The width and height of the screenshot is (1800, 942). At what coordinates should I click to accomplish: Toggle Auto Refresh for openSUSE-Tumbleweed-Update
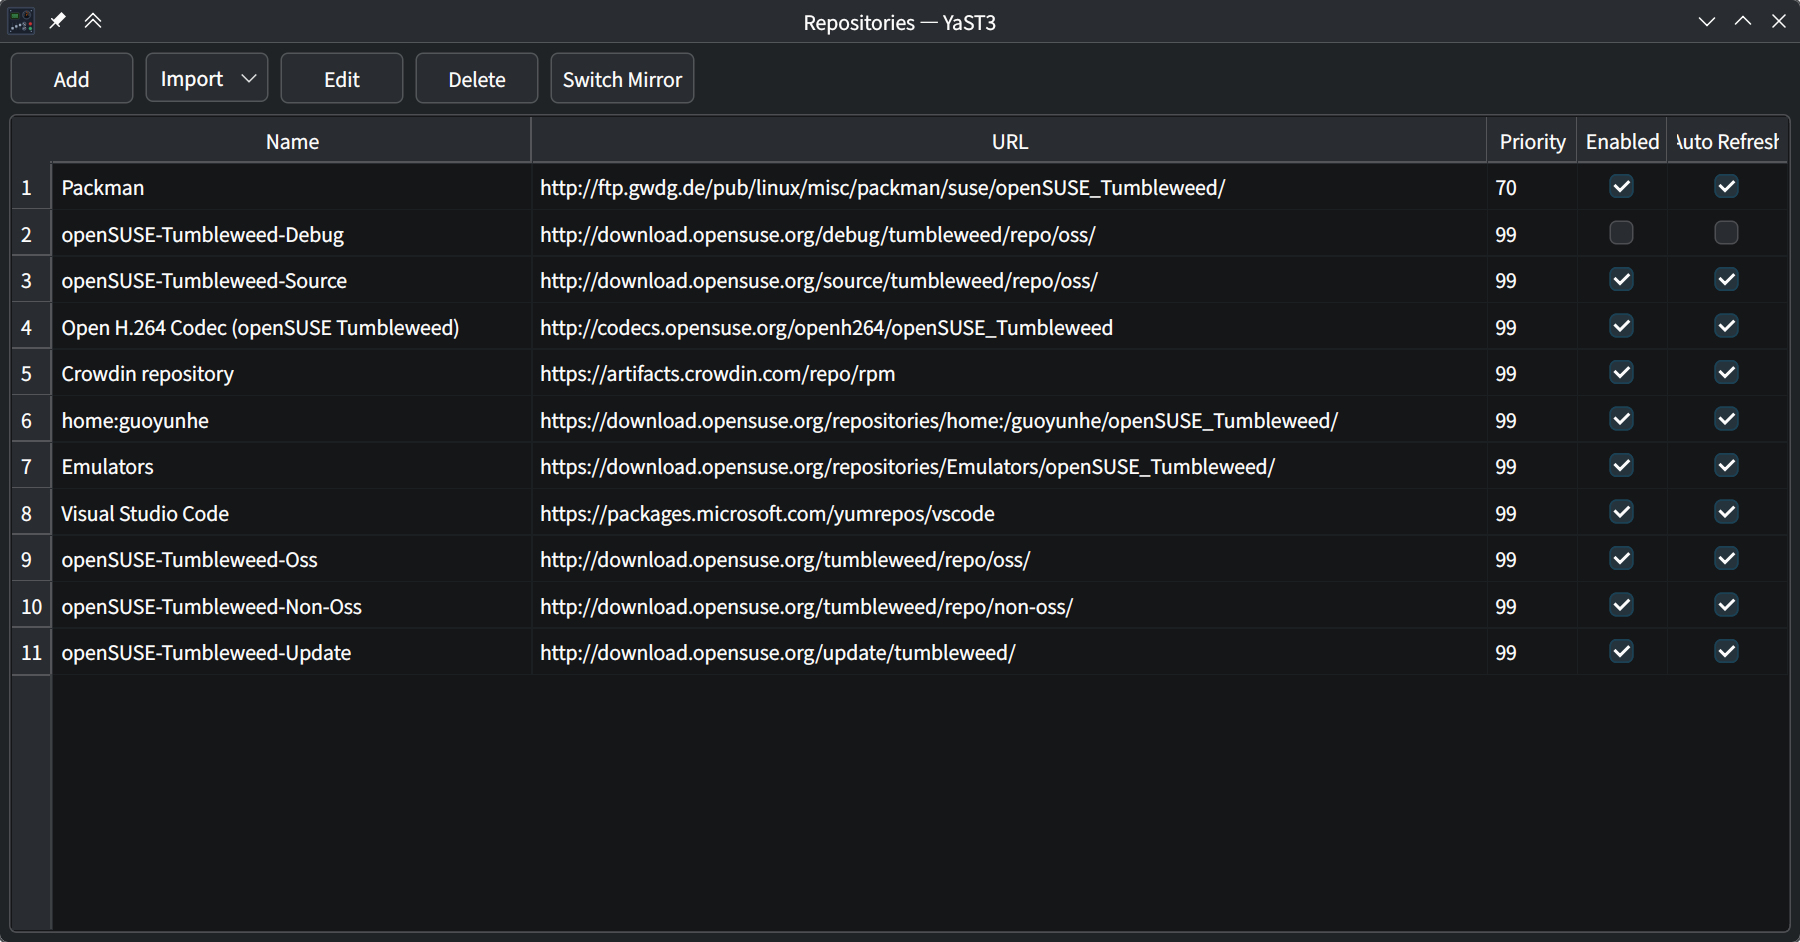(1726, 652)
